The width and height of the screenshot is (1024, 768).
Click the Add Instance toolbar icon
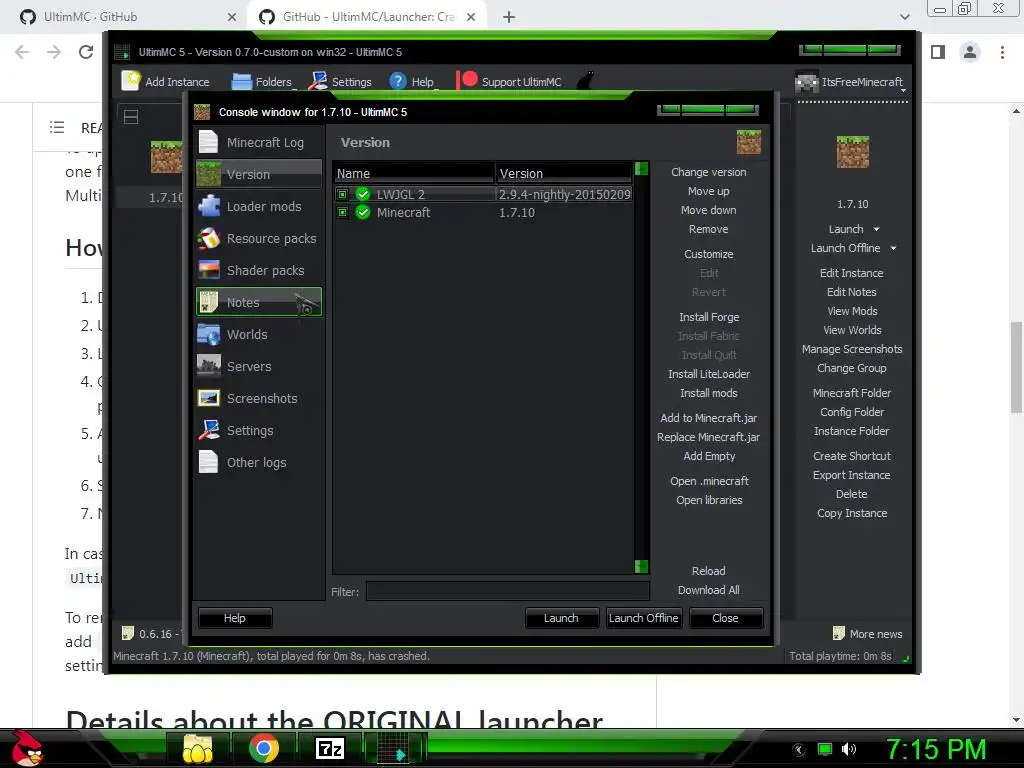coord(131,81)
